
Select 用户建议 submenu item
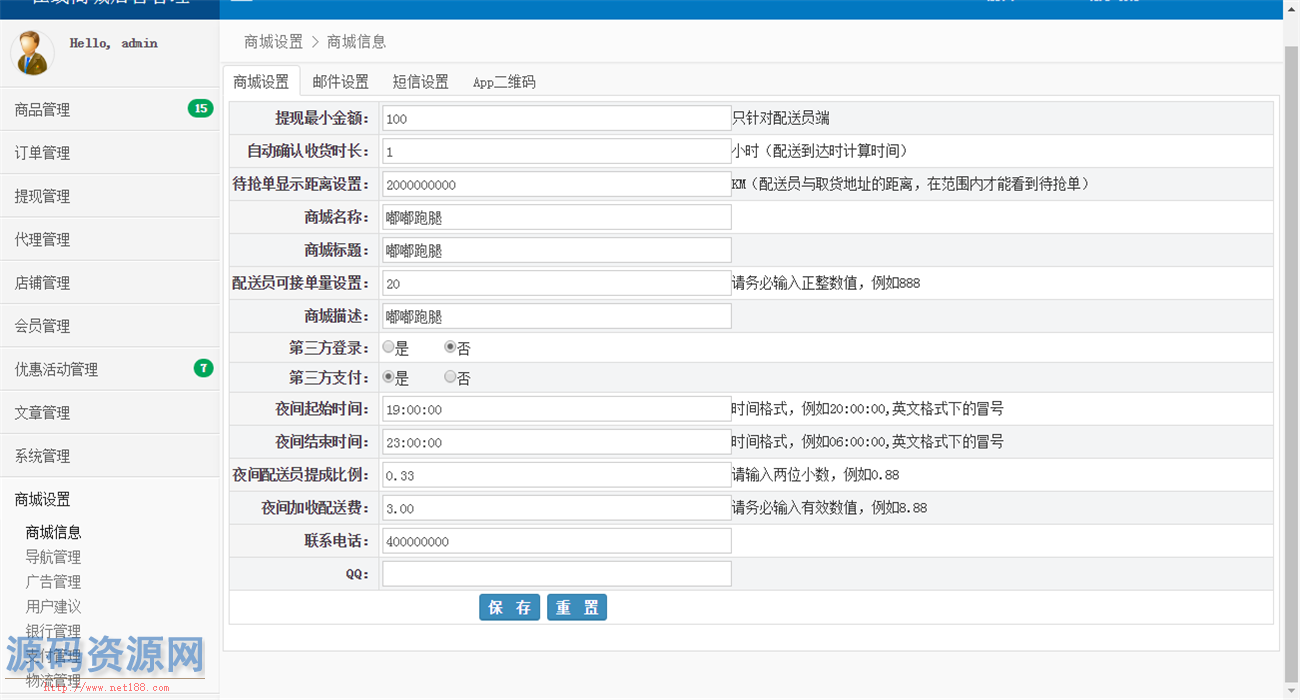54,606
